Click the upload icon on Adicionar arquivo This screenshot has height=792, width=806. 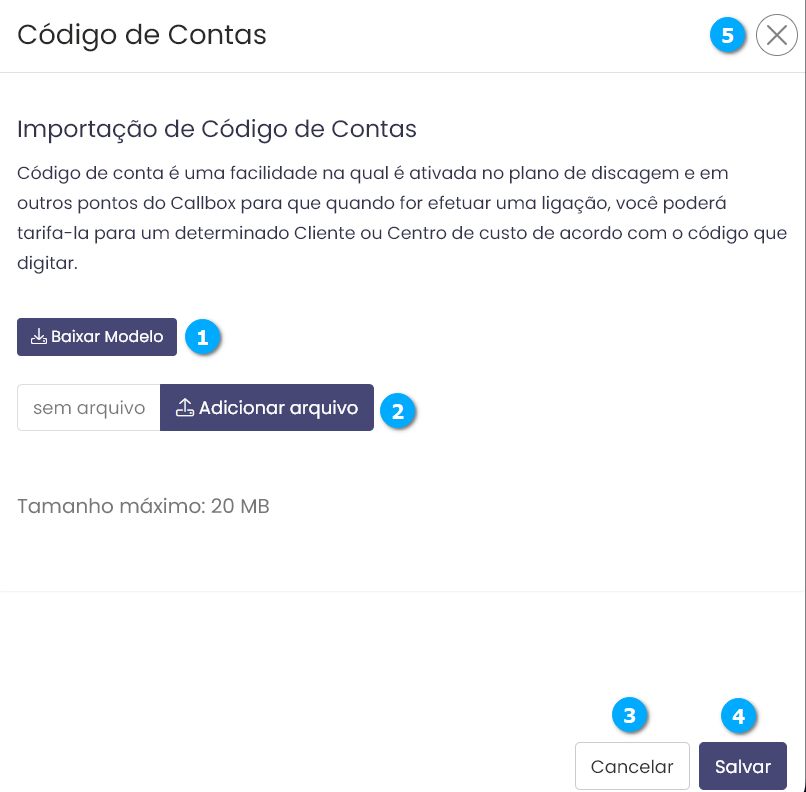click(x=185, y=407)
